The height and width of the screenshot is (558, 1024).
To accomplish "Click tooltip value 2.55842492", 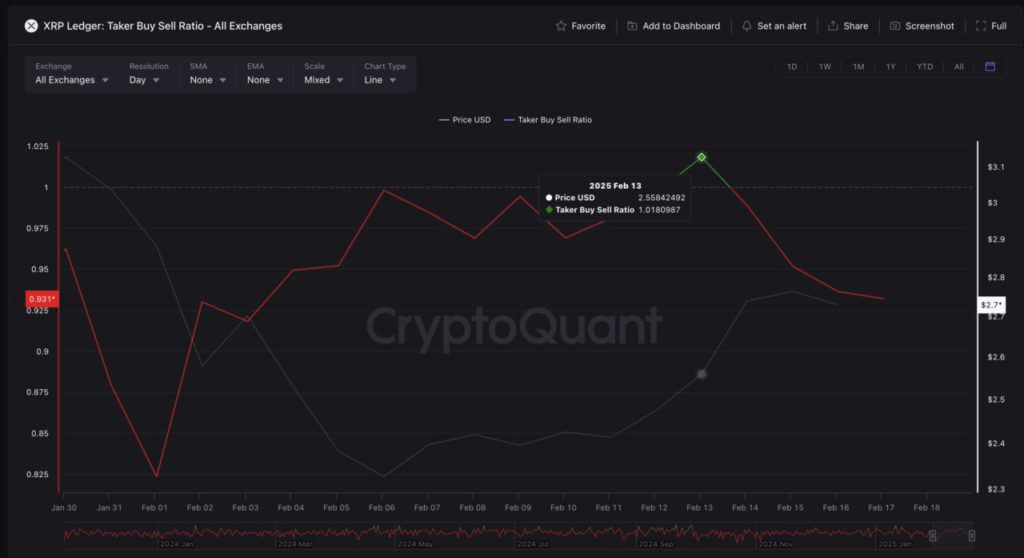I will click(x=662, y=198).
